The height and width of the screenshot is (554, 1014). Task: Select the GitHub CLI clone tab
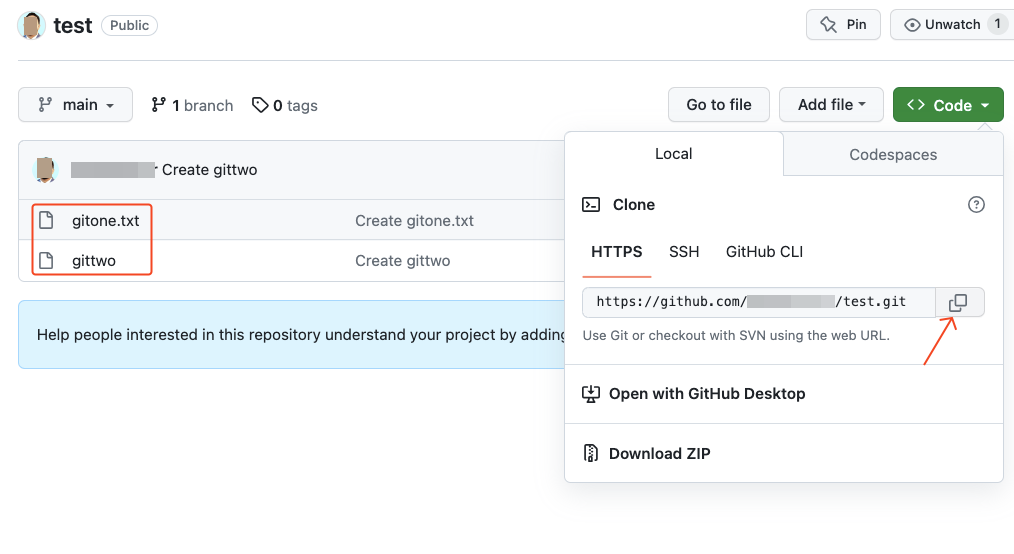click(764, 252)
